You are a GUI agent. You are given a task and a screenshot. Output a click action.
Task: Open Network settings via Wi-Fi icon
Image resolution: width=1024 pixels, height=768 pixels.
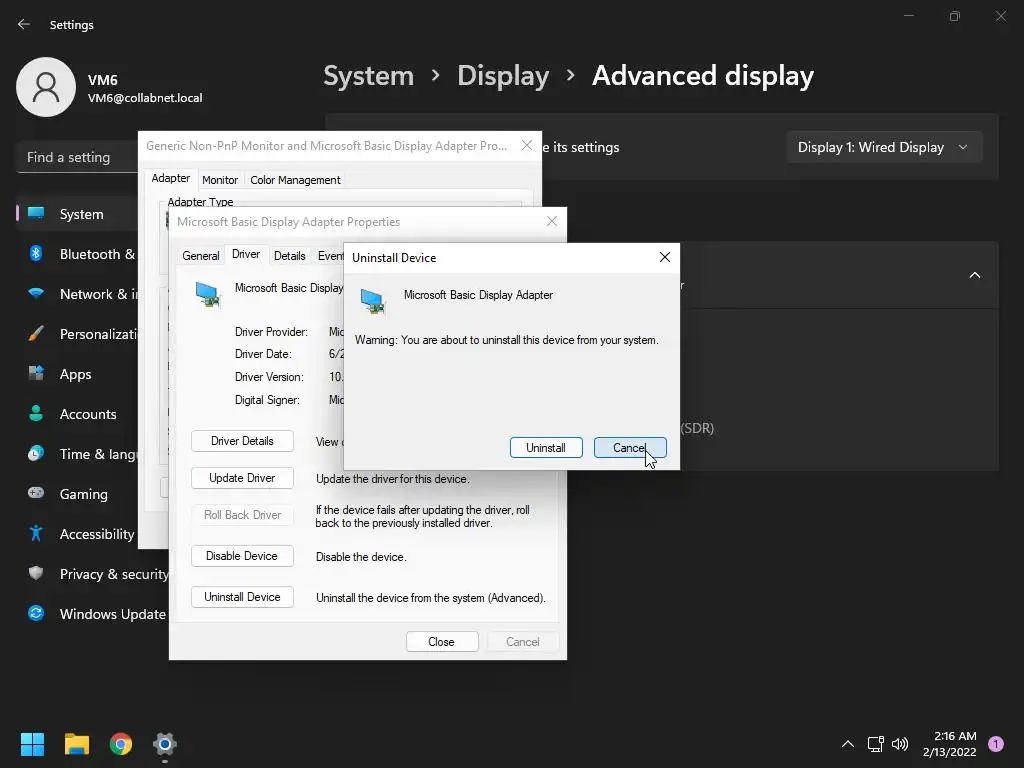36,293
